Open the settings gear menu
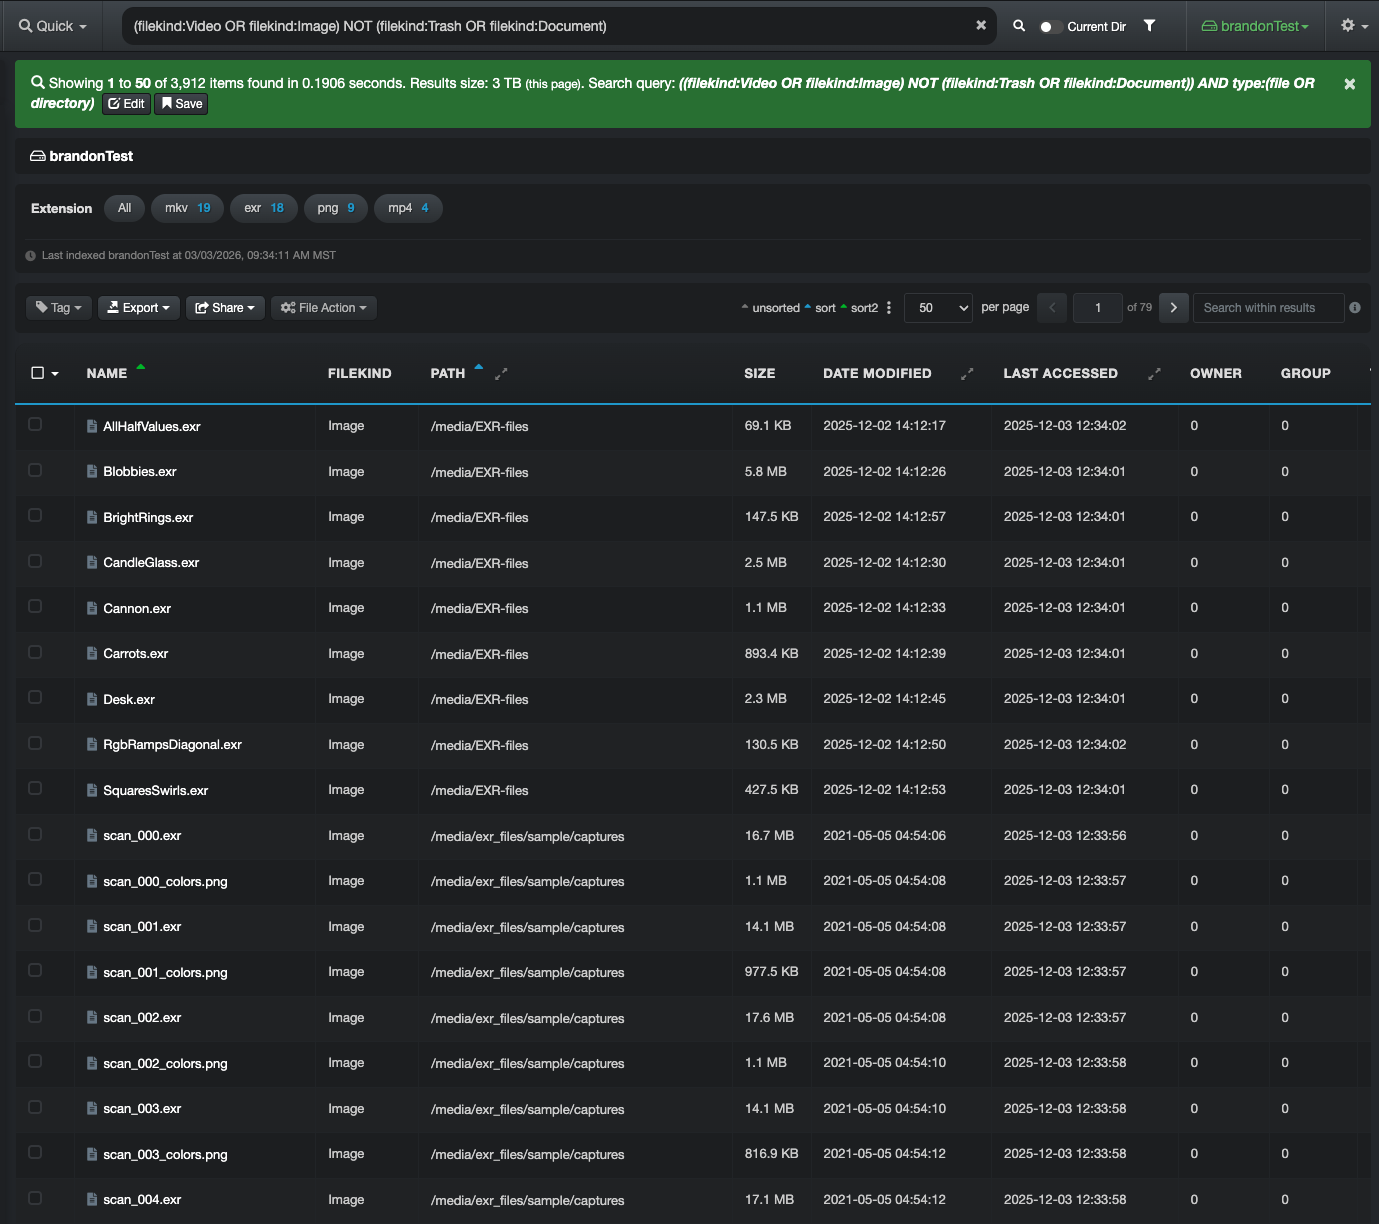The image size is (1379, 1224). (1354, 26)
